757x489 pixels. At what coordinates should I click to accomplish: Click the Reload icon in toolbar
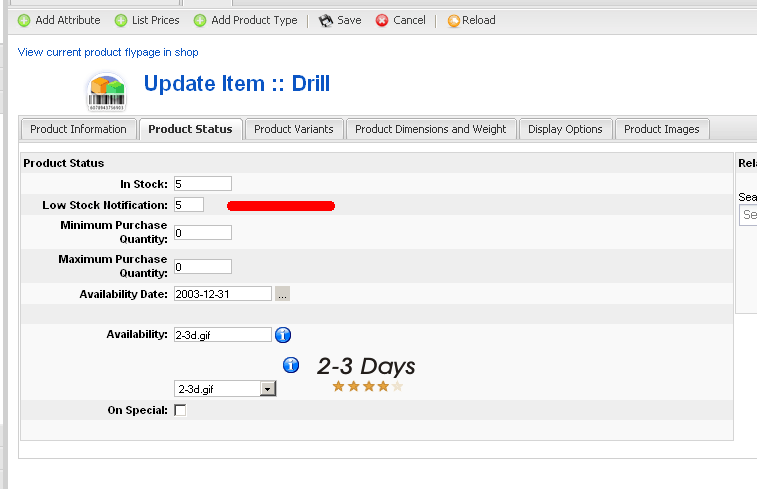453,20
